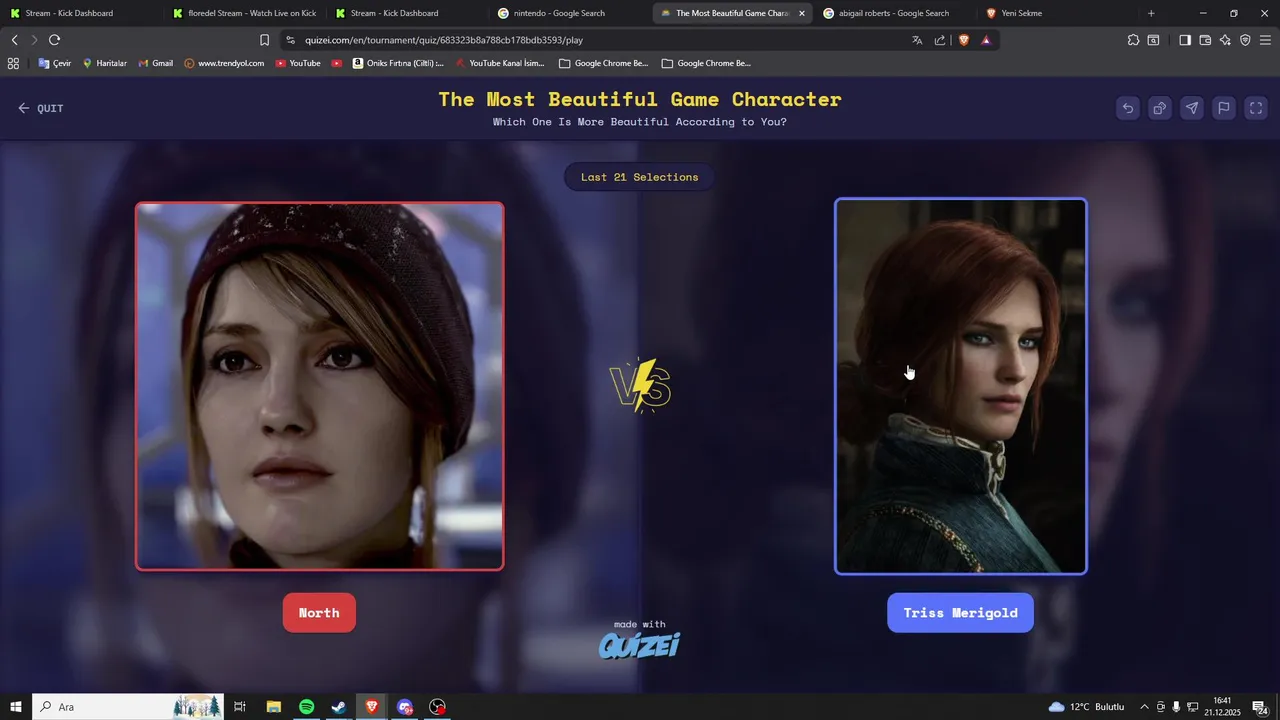
Task: Open the apps grid in bookmarks bar
Action: click(13, 63)
